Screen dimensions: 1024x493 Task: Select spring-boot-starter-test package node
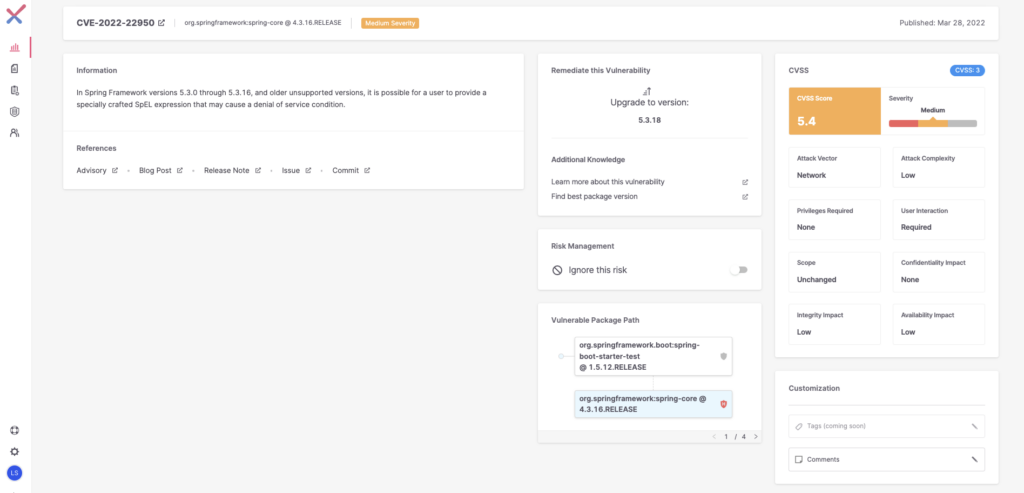(x=653, y=357)
